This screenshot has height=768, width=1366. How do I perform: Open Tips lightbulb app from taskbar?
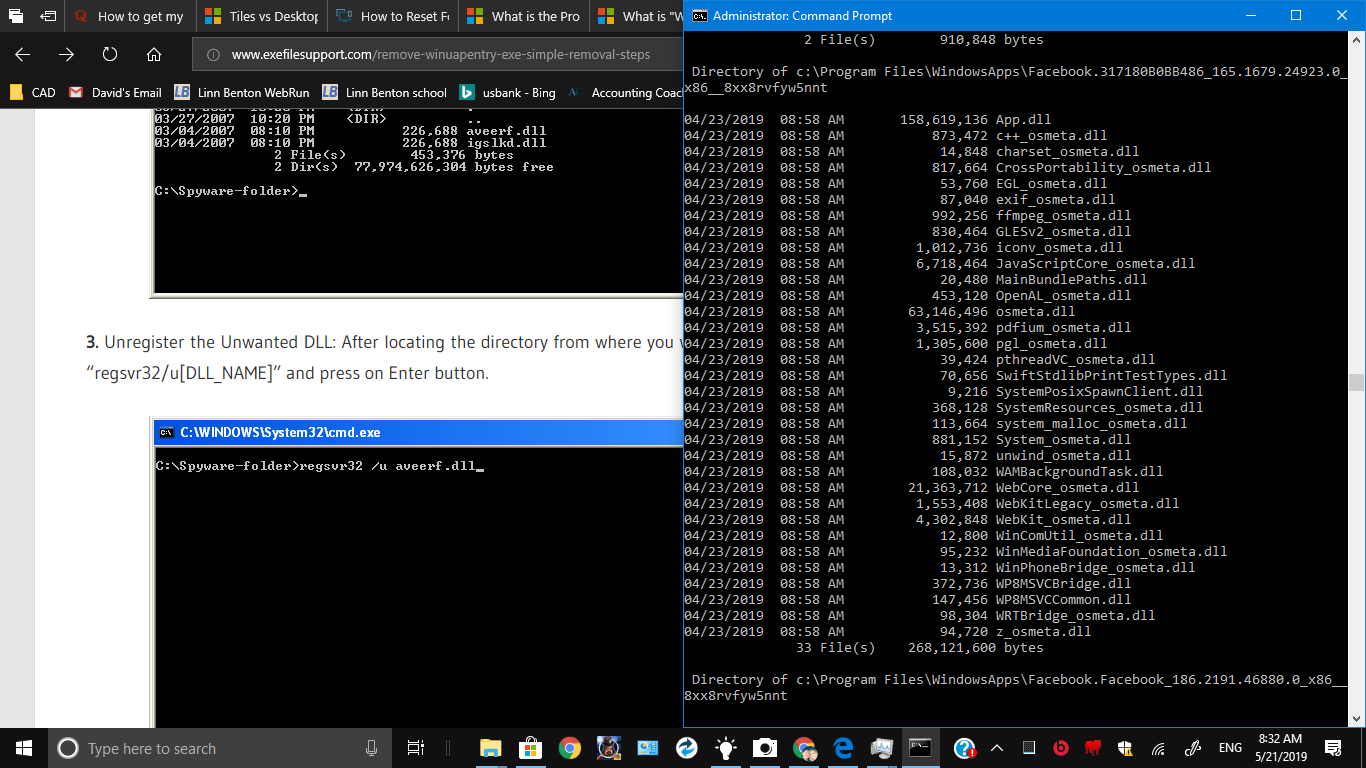[x=726, y=748]
